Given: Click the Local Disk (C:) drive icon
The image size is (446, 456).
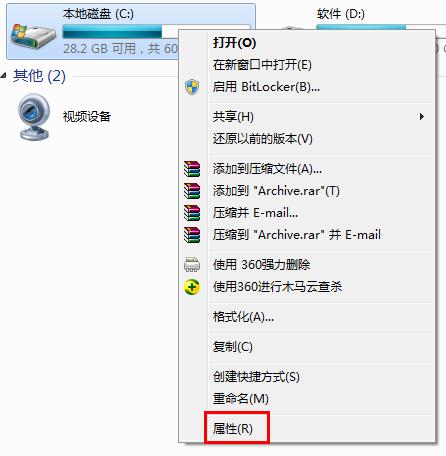Looking at the screenshot, I should (x=33, y=36).
